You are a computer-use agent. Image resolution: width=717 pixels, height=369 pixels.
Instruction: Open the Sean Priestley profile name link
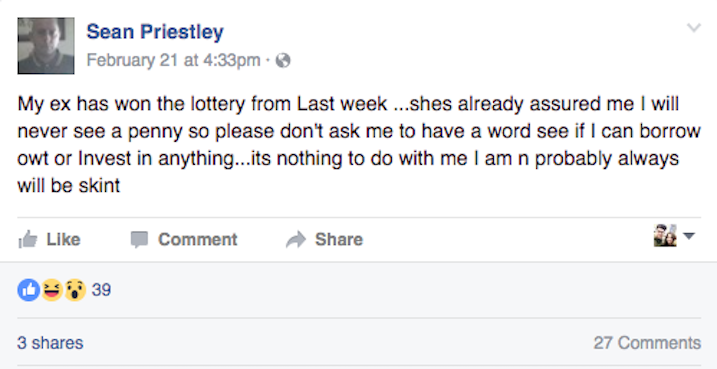coord(155,32)
